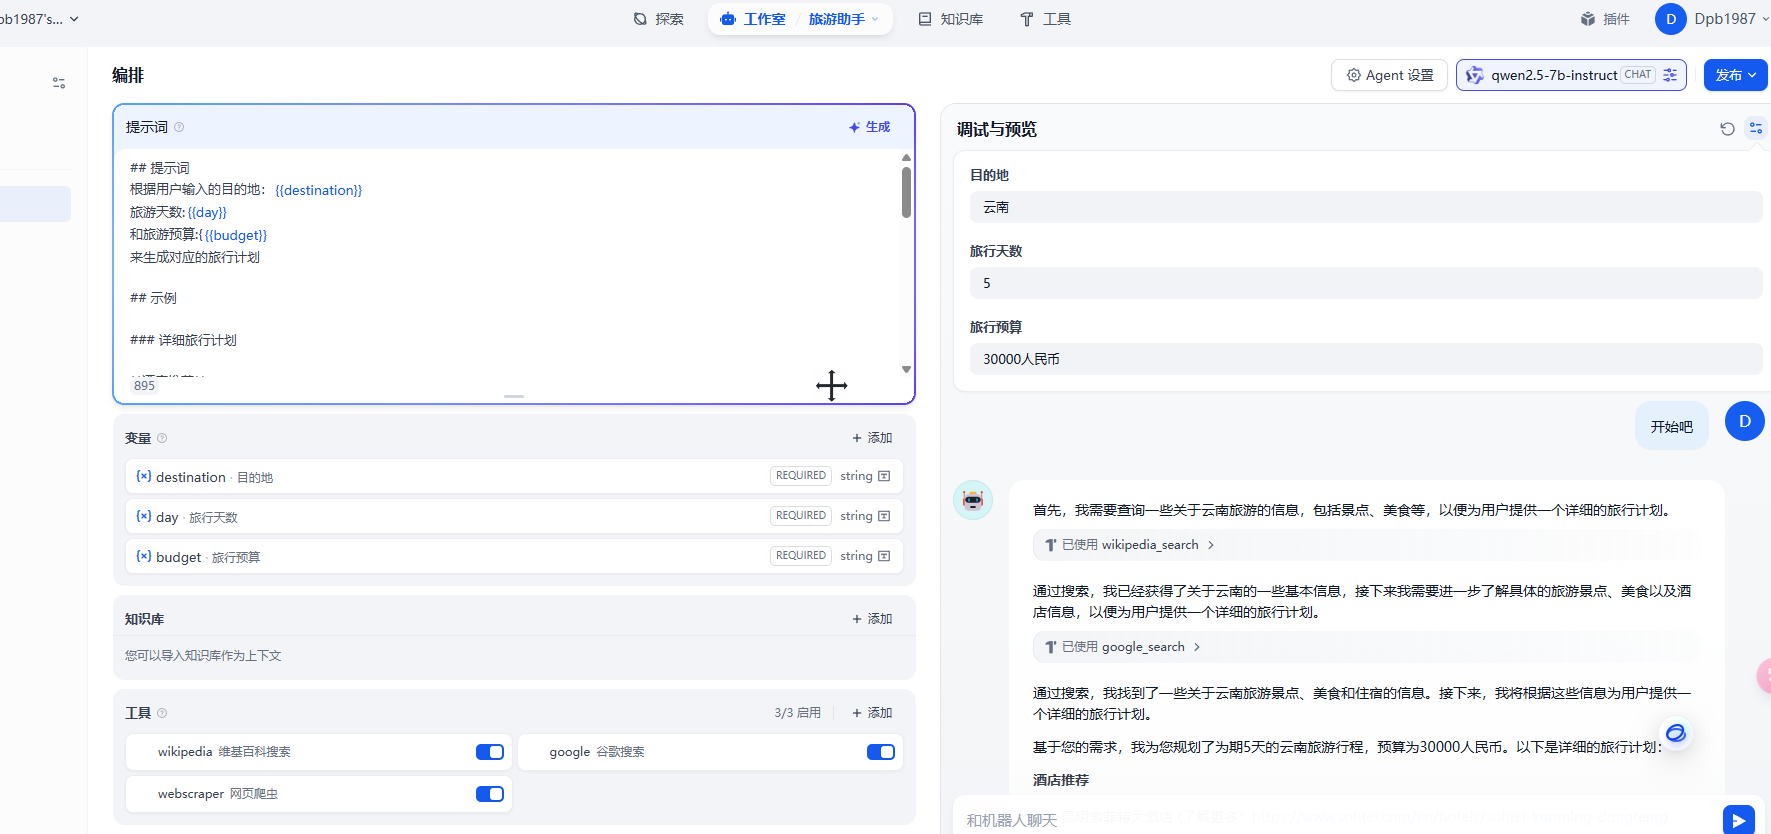Click the model parameter settings sliders icon
Viewport: 1771px width, 834px height.
1670,75
